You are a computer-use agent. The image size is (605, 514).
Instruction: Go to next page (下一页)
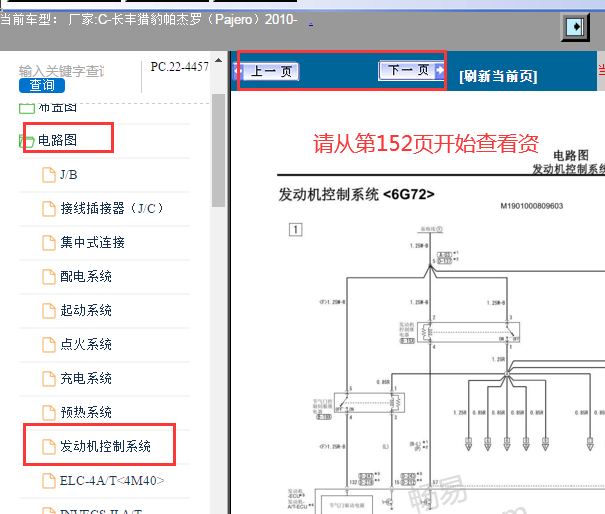coord(412,70)
